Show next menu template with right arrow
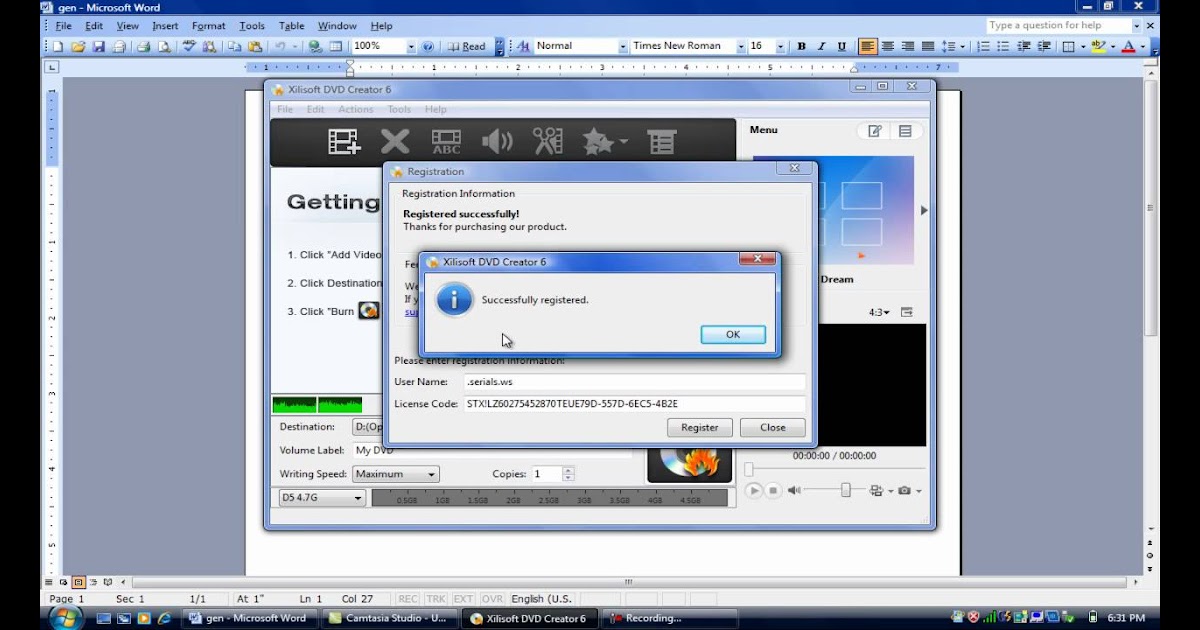The height and width of the screenshot is (630, 1200). [x=923, y=210]
